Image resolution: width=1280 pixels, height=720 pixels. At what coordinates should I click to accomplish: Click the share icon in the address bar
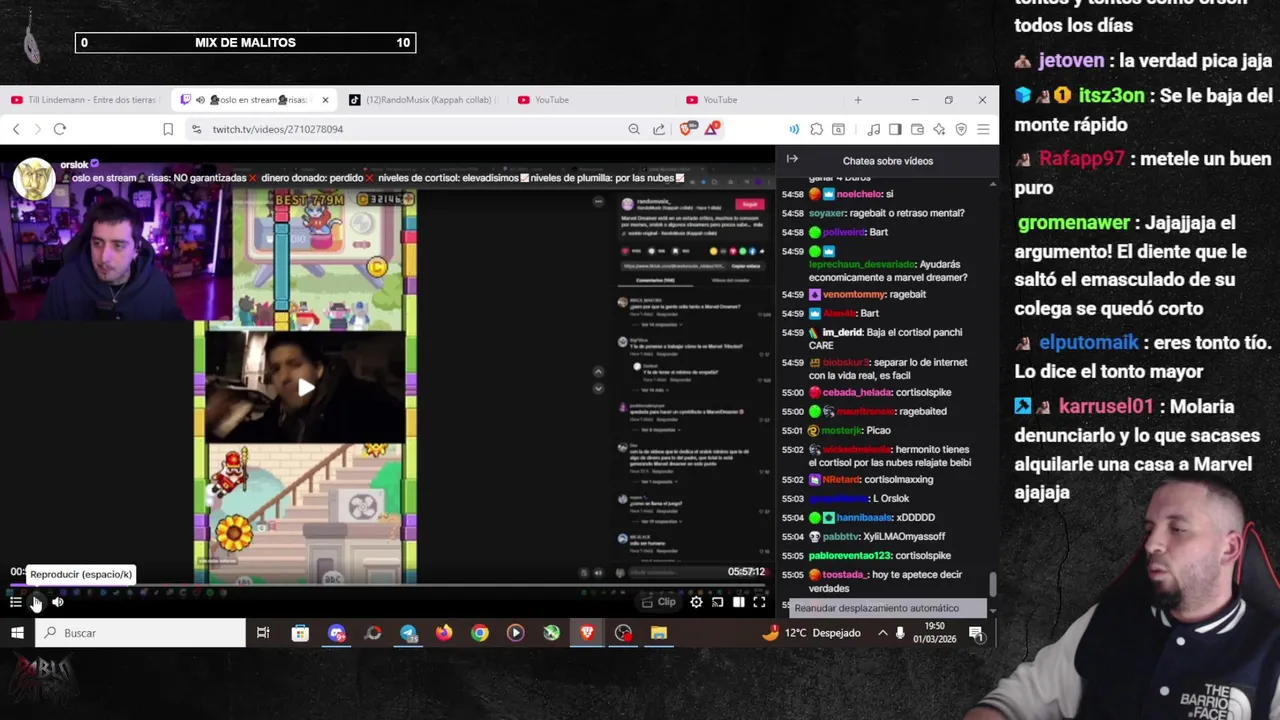click(659, 129)
